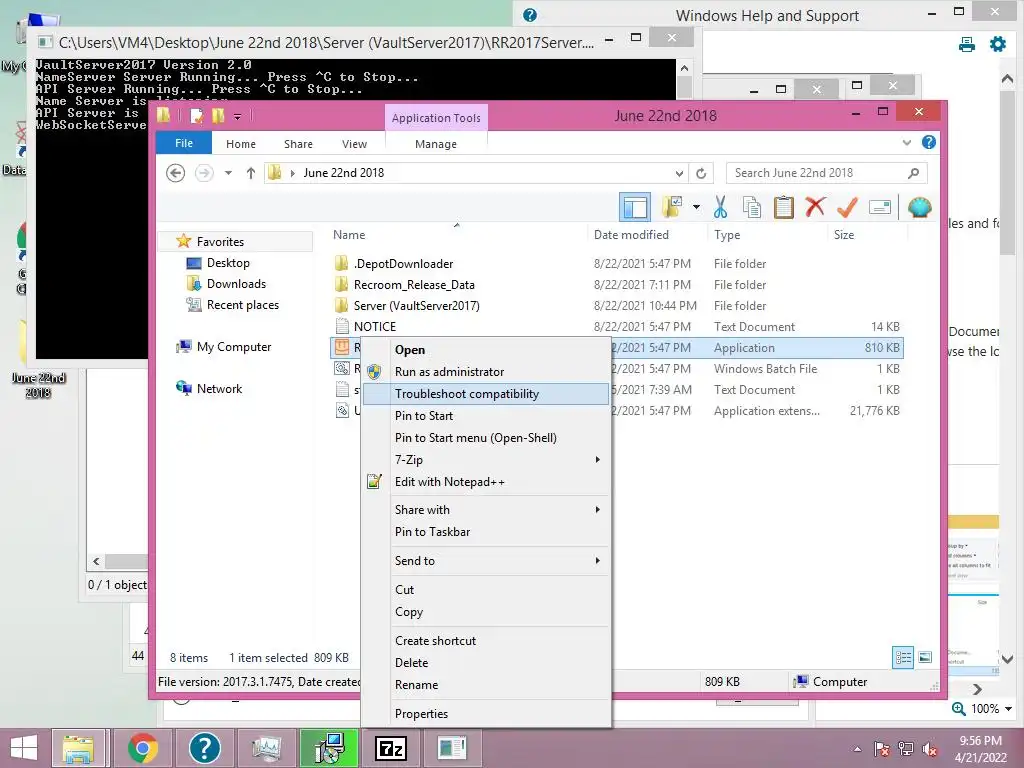Switch to large icons view in status bar
Screen dimensions: 1024x768
pos(925,657)
